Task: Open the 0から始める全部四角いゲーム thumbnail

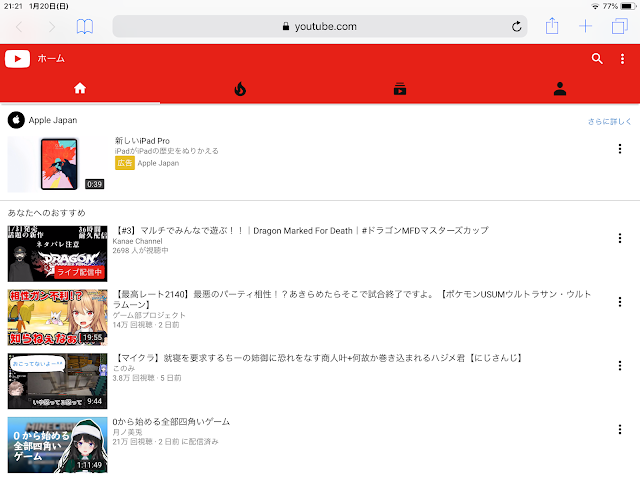Action: pos(58,445)
